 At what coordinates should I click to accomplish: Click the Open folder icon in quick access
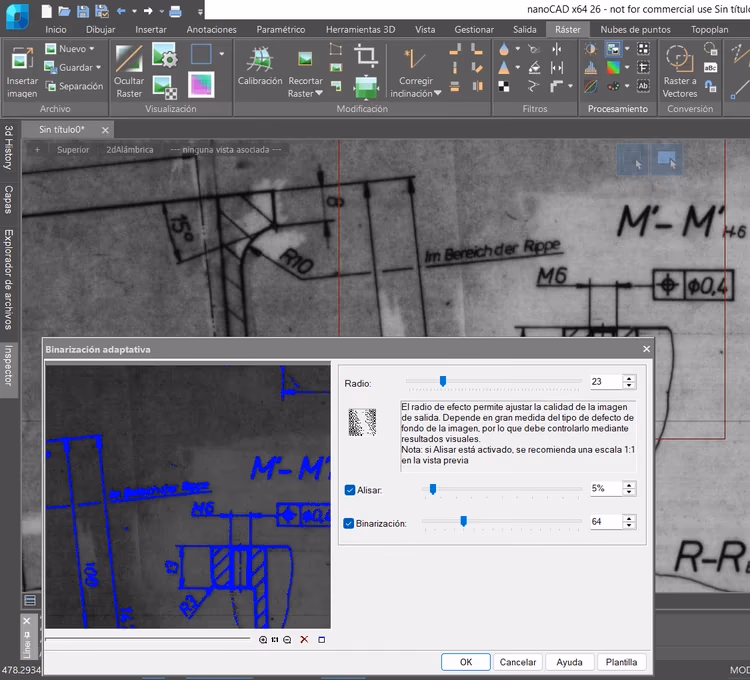pyautogui.click(x=64, y=11)
